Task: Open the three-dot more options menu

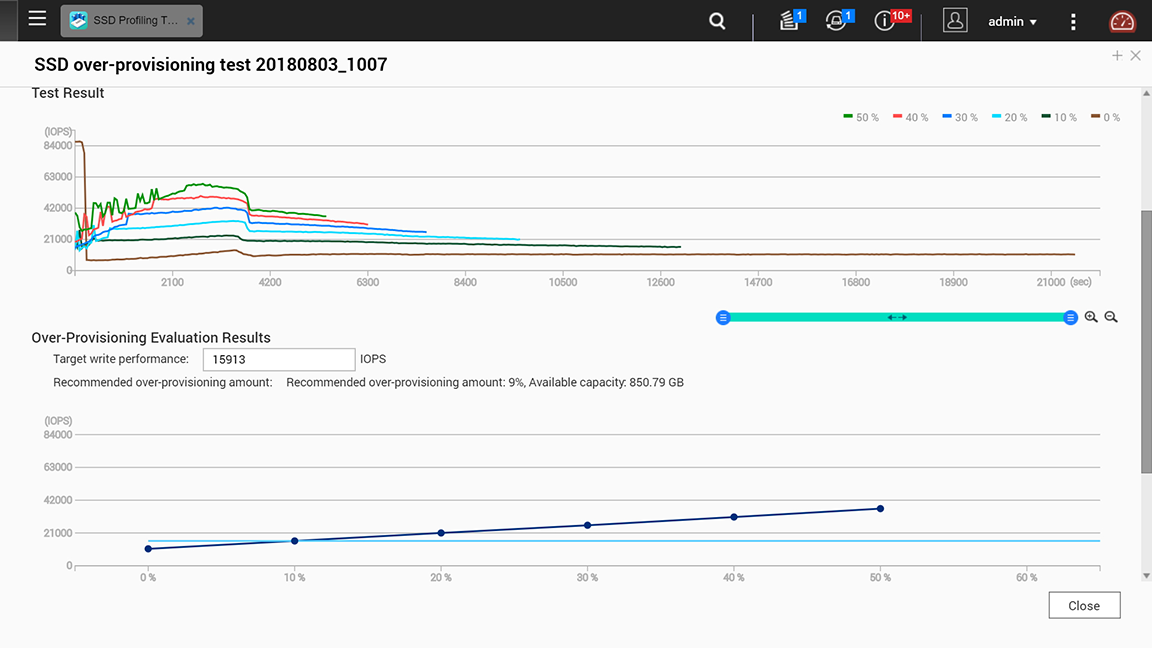Action: [1073, 21]
